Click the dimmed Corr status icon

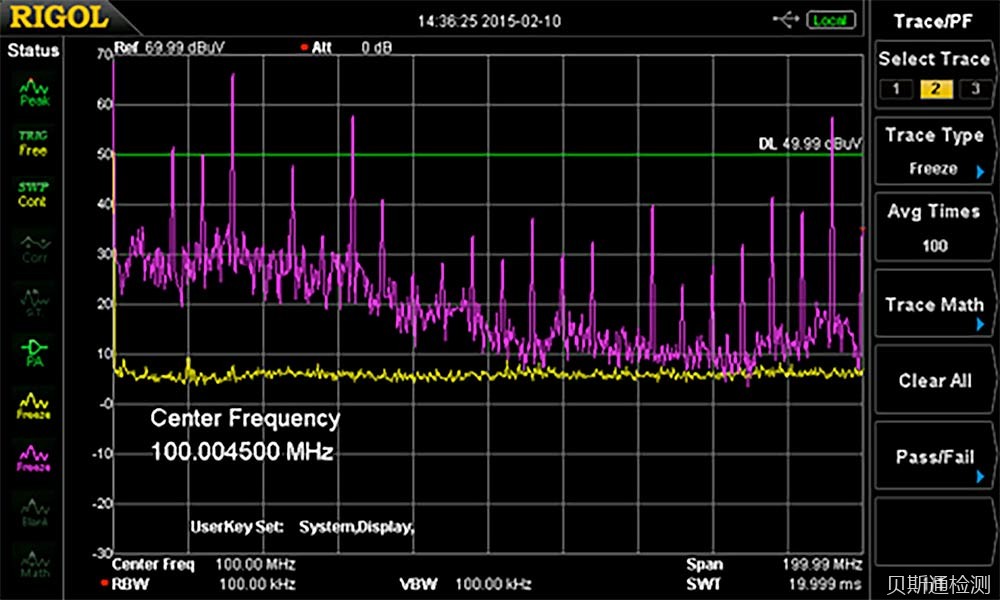pyautogui.click(x=34, y=247)
